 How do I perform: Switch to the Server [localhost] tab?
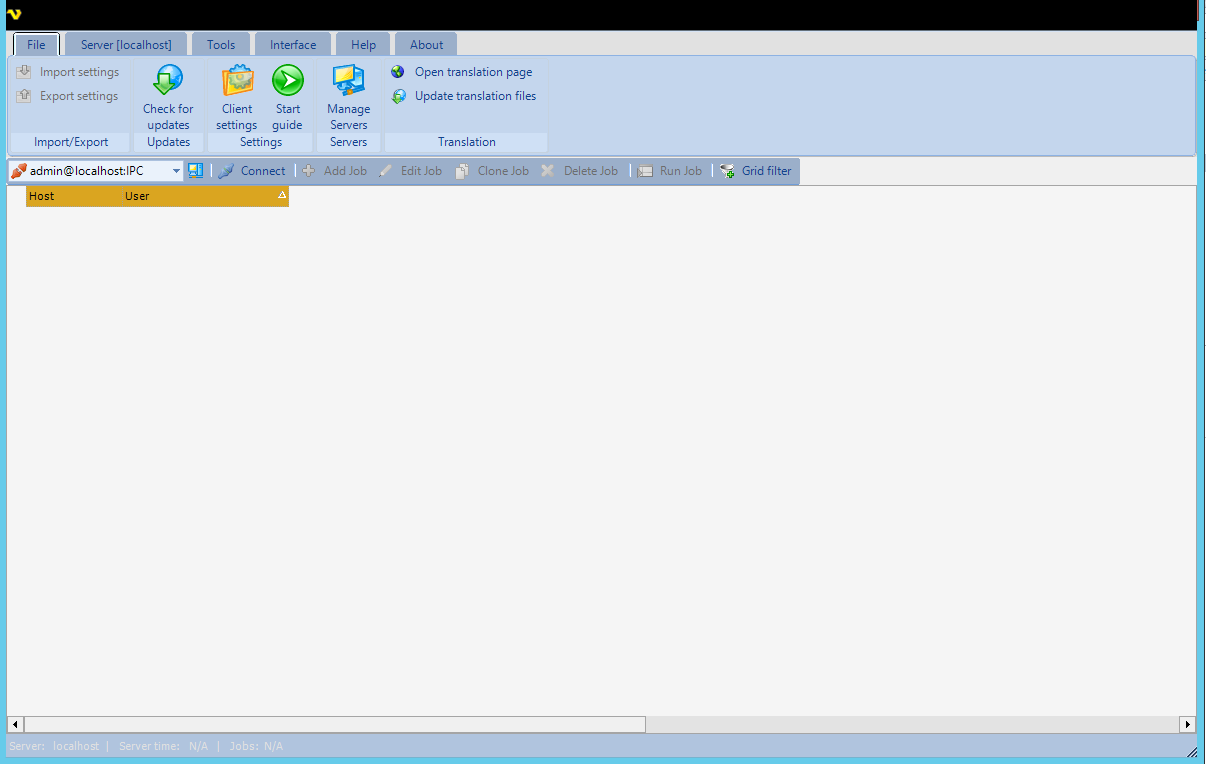click(126, 45)
